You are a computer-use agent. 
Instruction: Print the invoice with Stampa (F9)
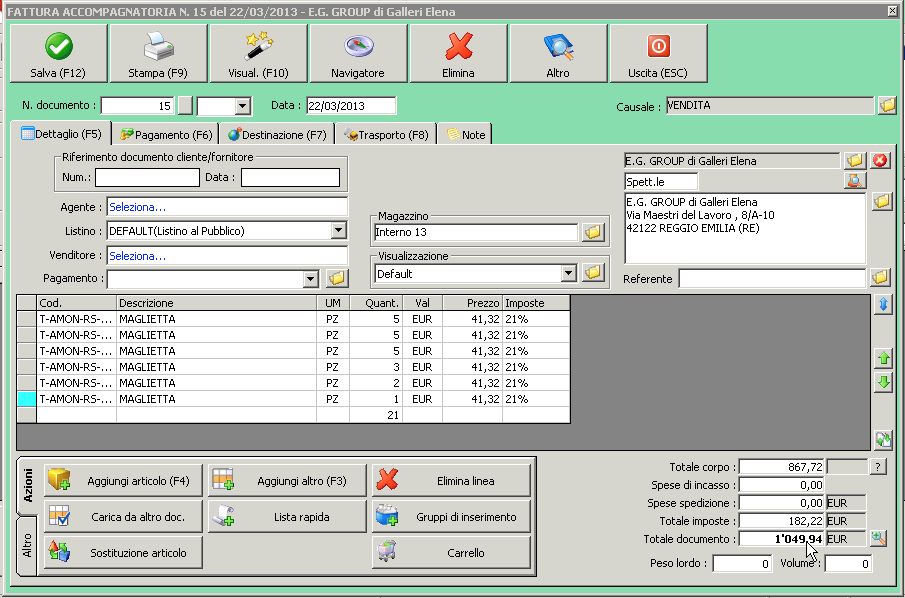158,53
